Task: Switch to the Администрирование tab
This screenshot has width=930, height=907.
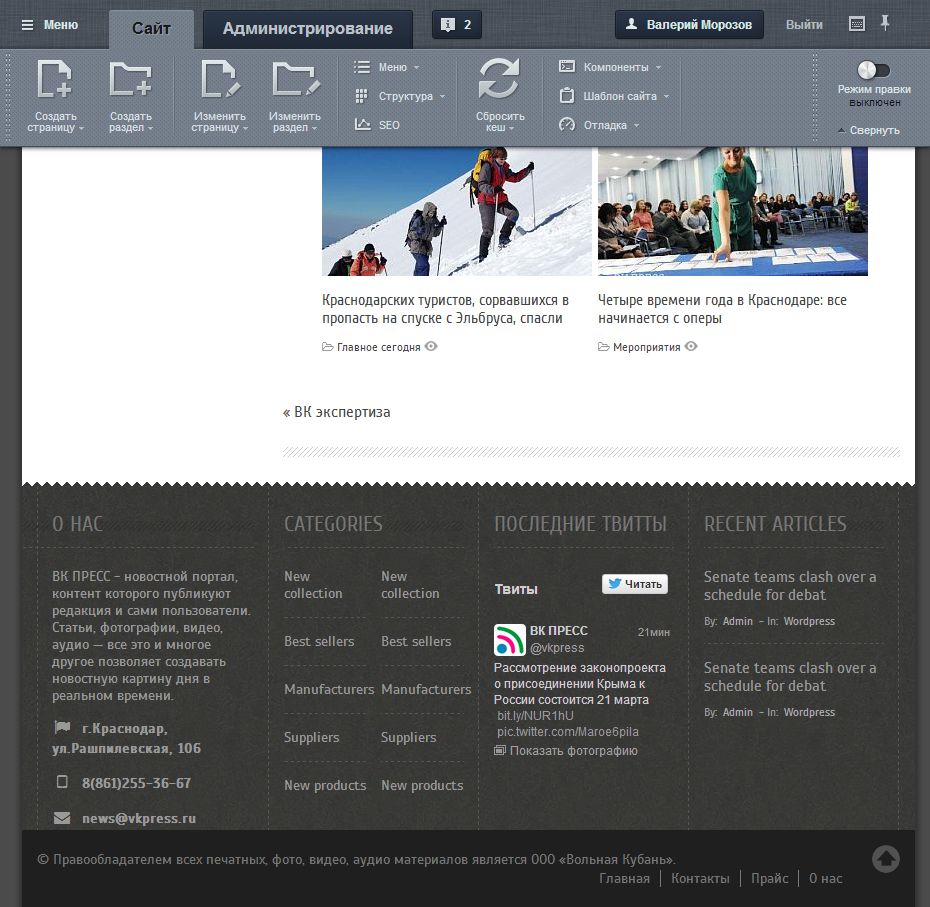Action: point(307,28)
